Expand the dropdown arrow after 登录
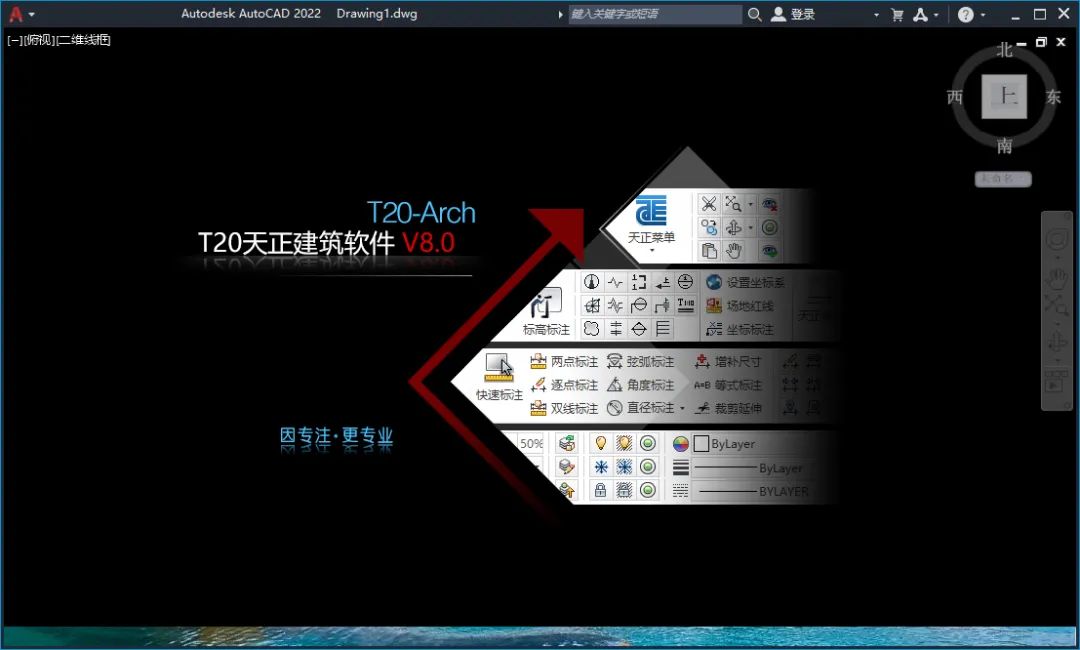Image resolution: width=1080 pixels, height=650 pixels. (876, 14)
